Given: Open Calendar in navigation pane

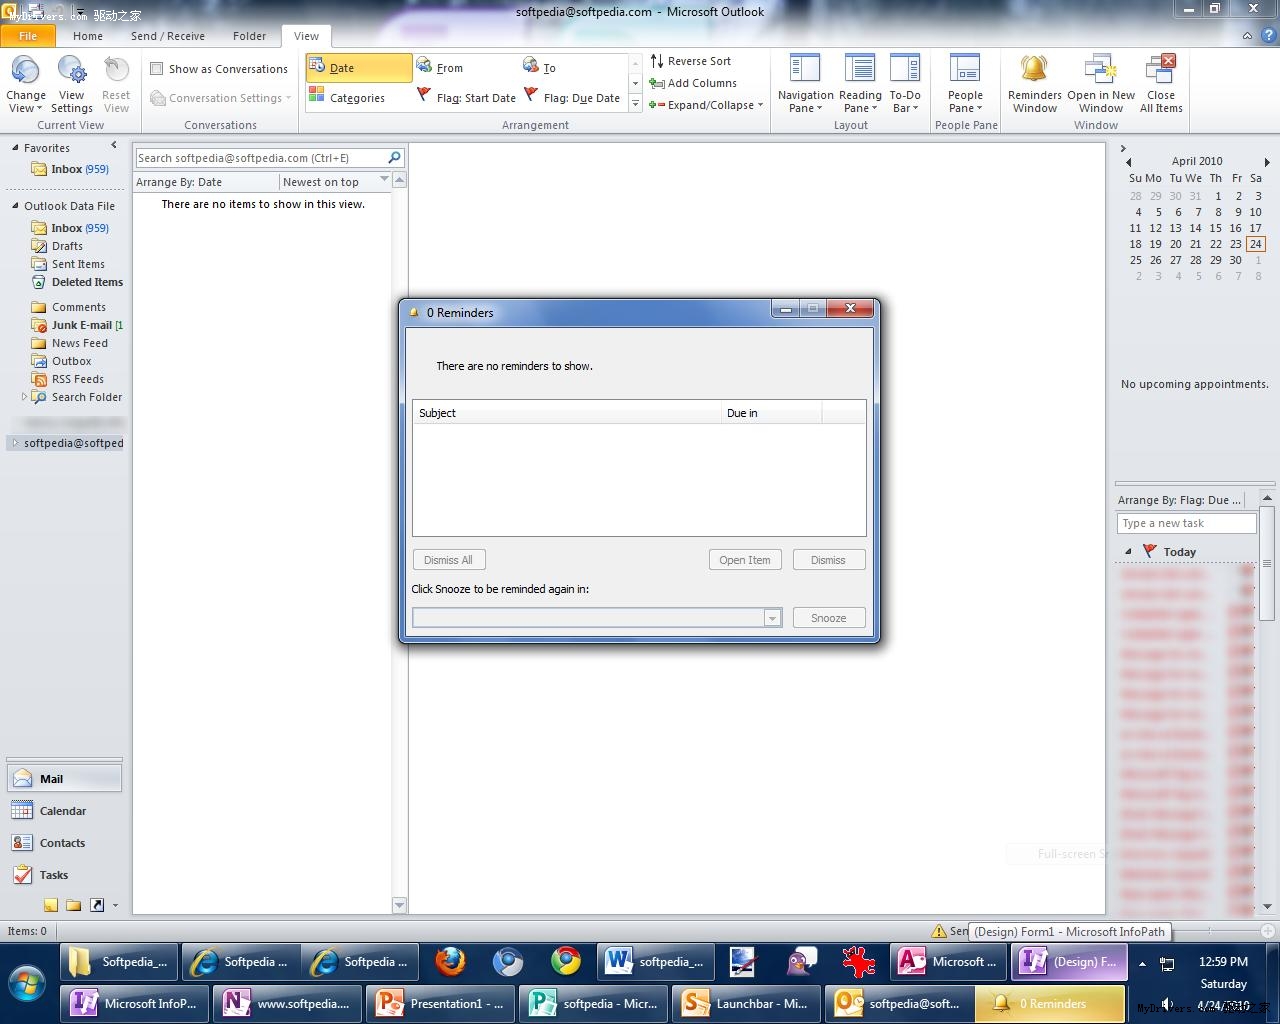Looking at the screenshot, I should pos(62,811).
